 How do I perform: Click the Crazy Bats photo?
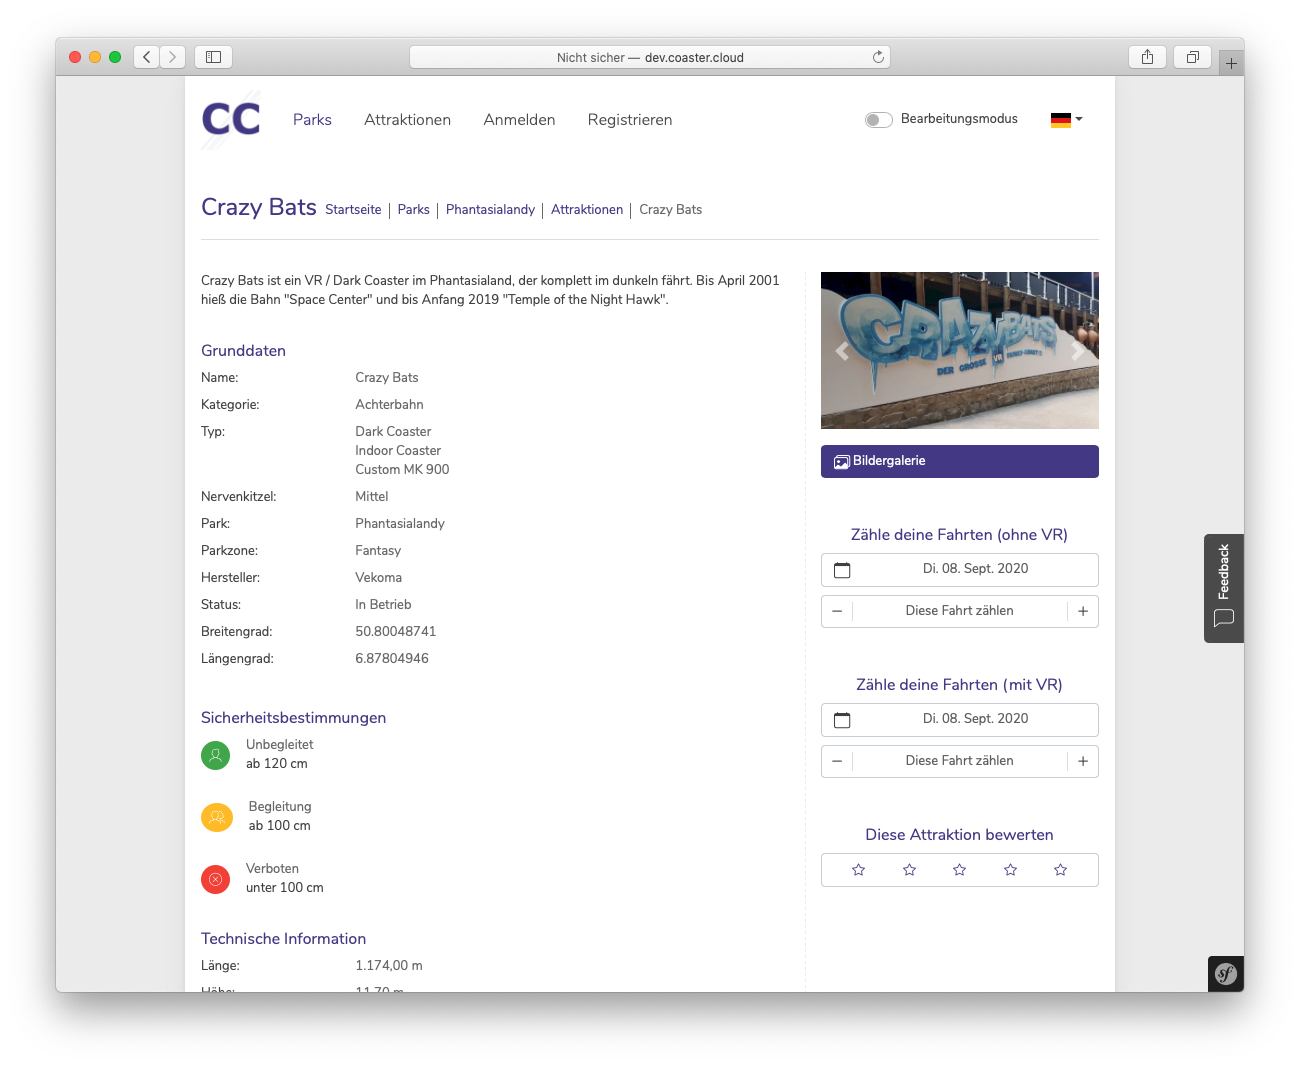coord(960,350)
